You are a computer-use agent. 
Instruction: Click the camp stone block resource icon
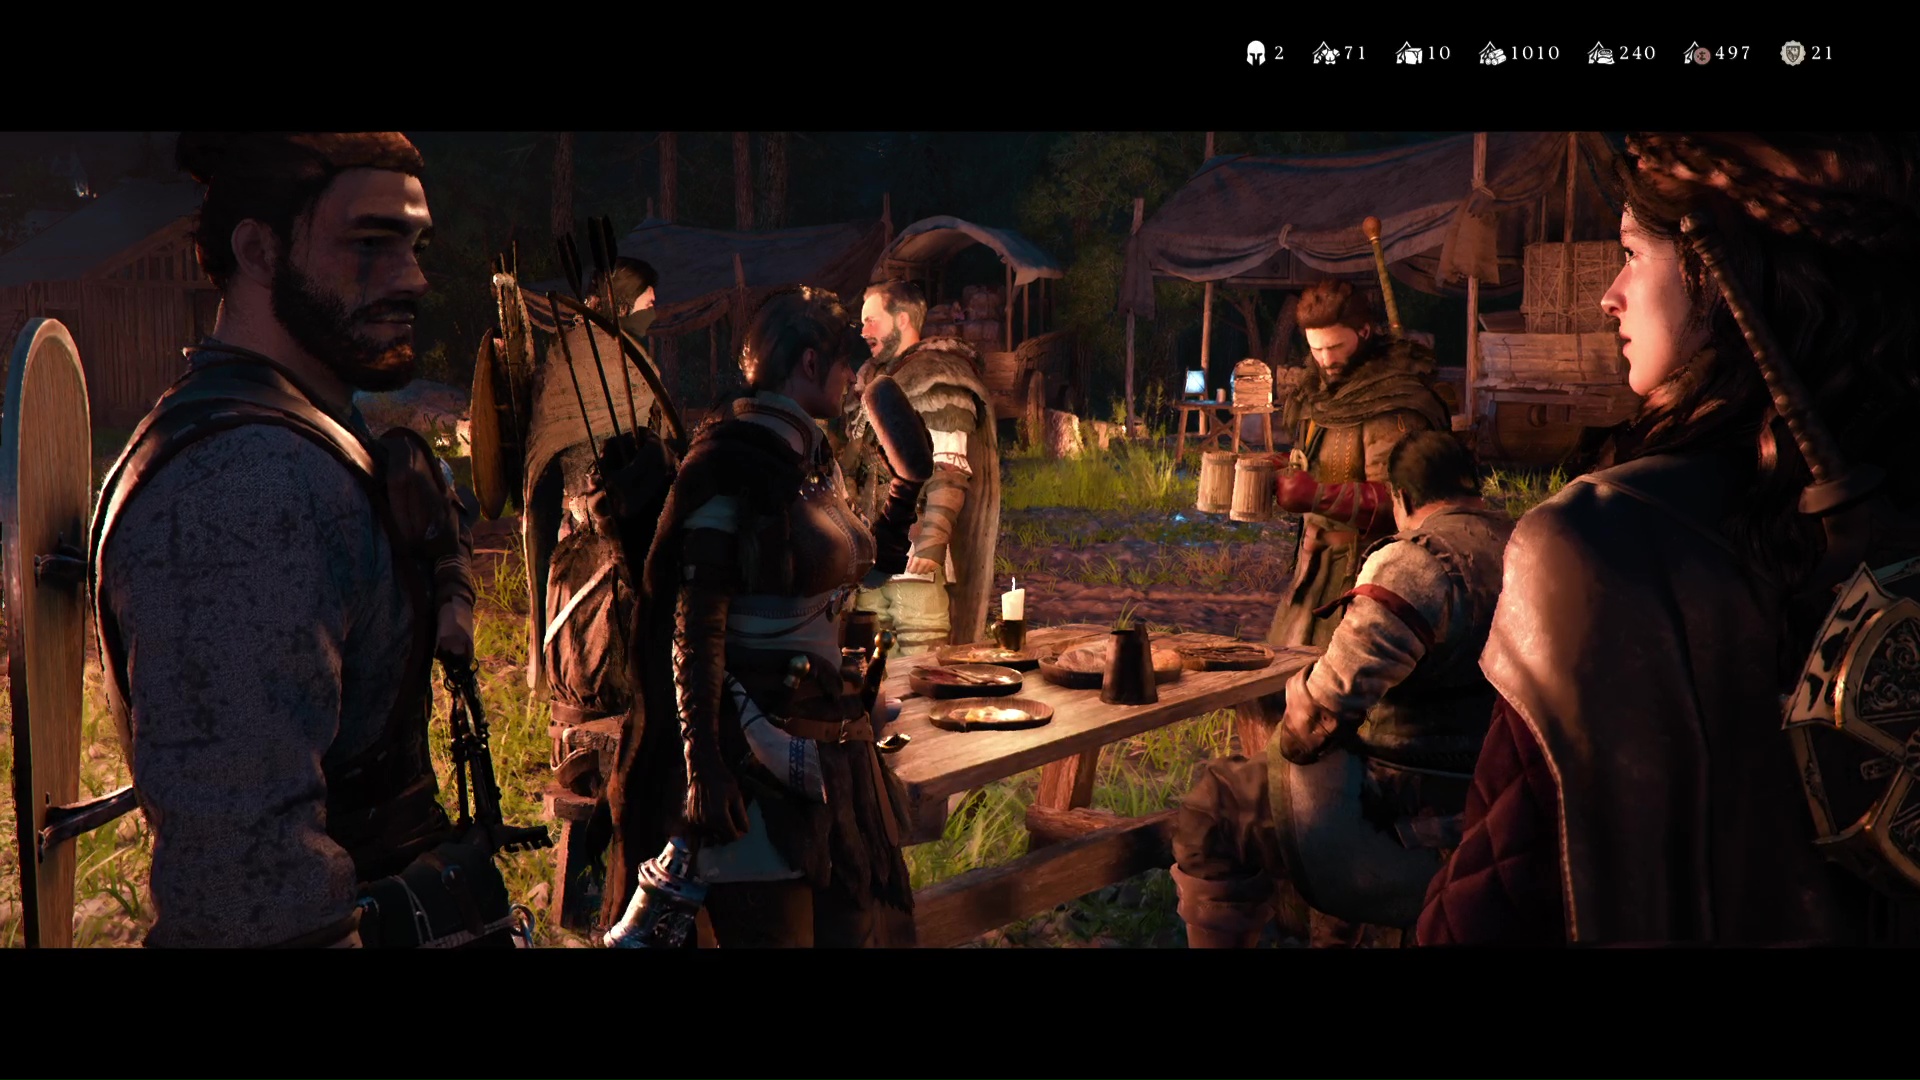(x=1409, y=53)
